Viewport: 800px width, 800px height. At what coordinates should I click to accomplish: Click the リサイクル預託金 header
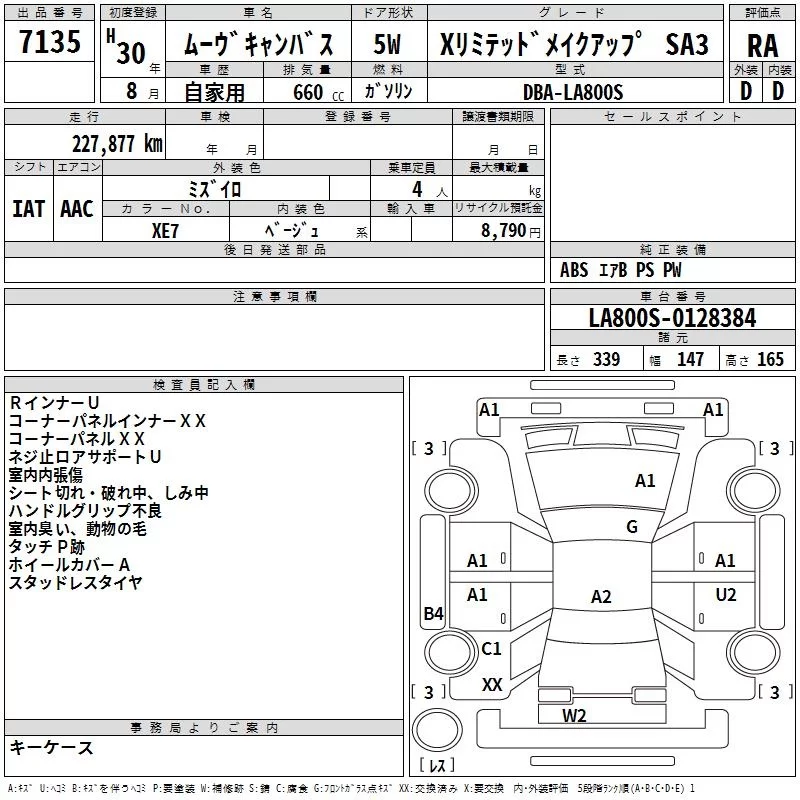(498, 208)
